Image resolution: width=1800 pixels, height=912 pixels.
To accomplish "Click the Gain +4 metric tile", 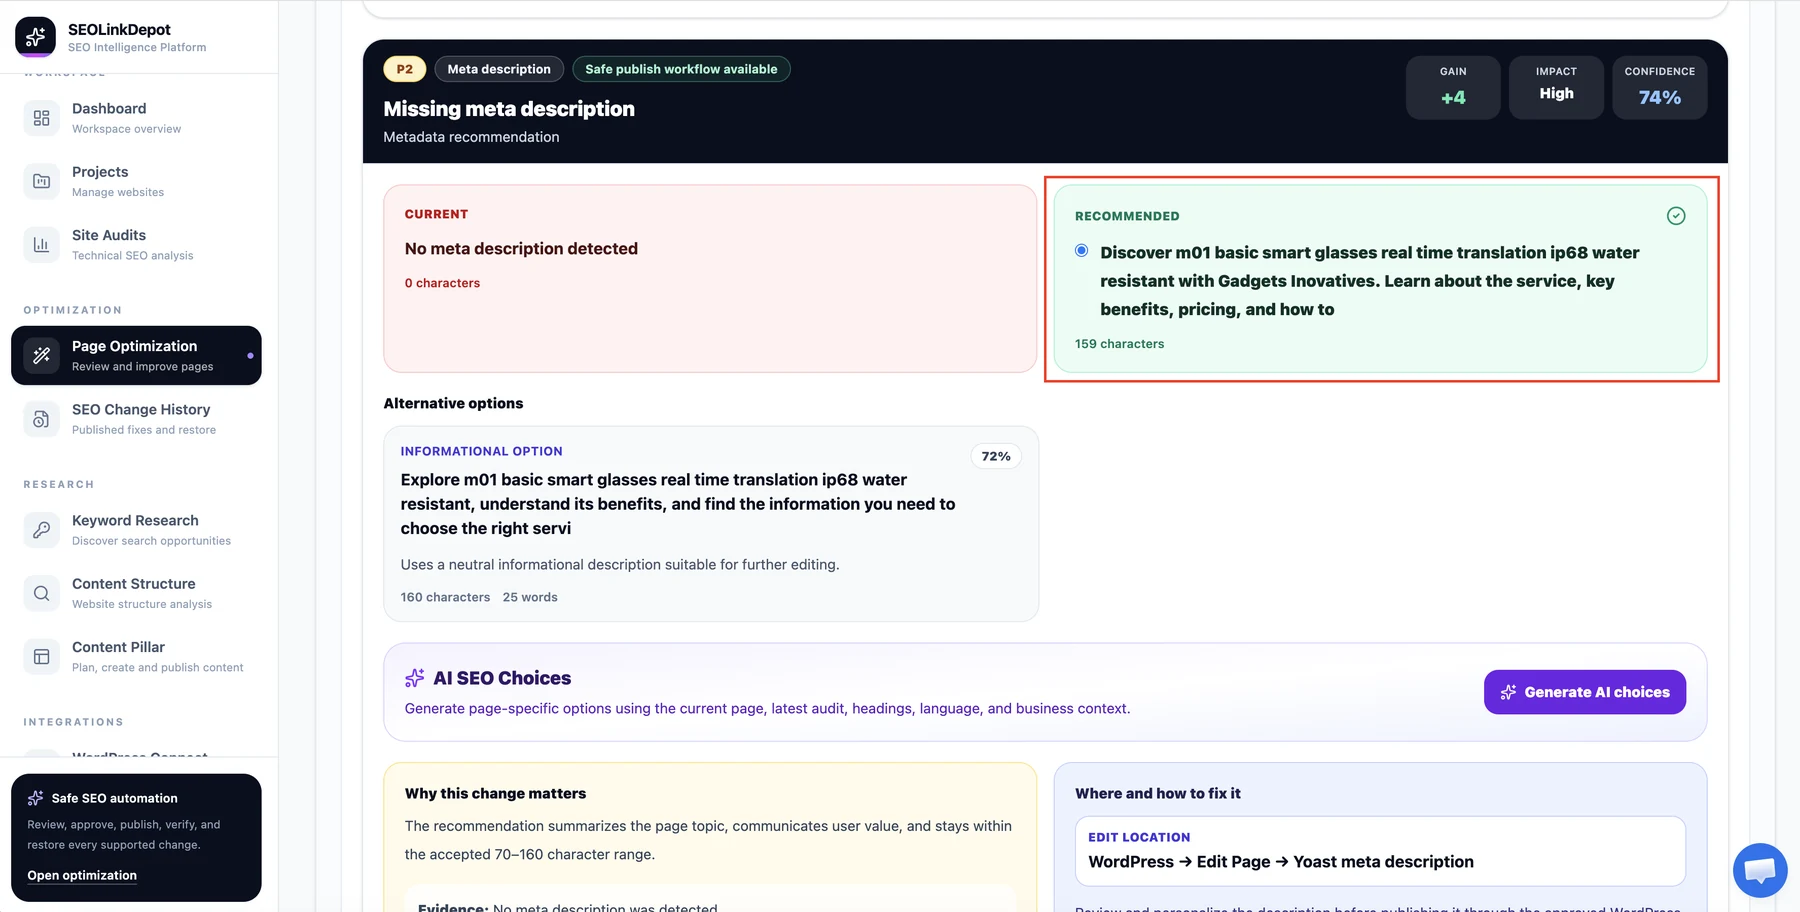I will (x=1453, y=87).
